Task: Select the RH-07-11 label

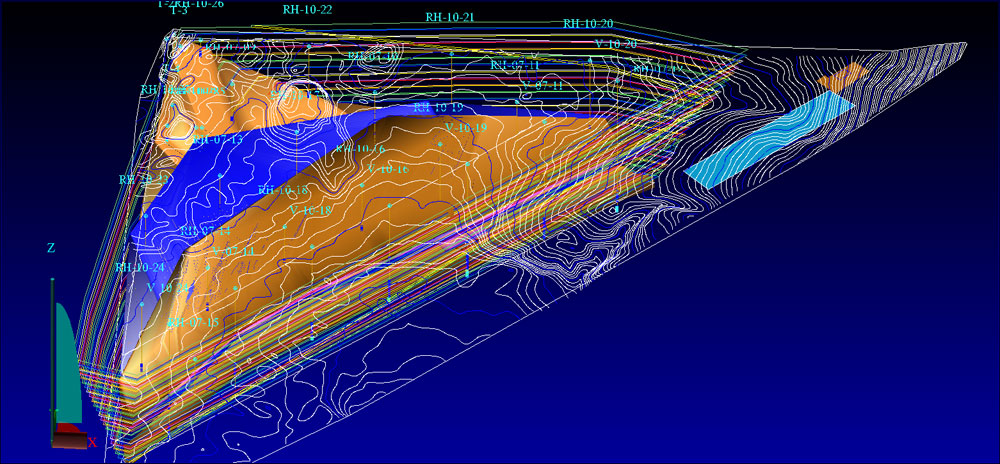Action: [x=515, y=66]
